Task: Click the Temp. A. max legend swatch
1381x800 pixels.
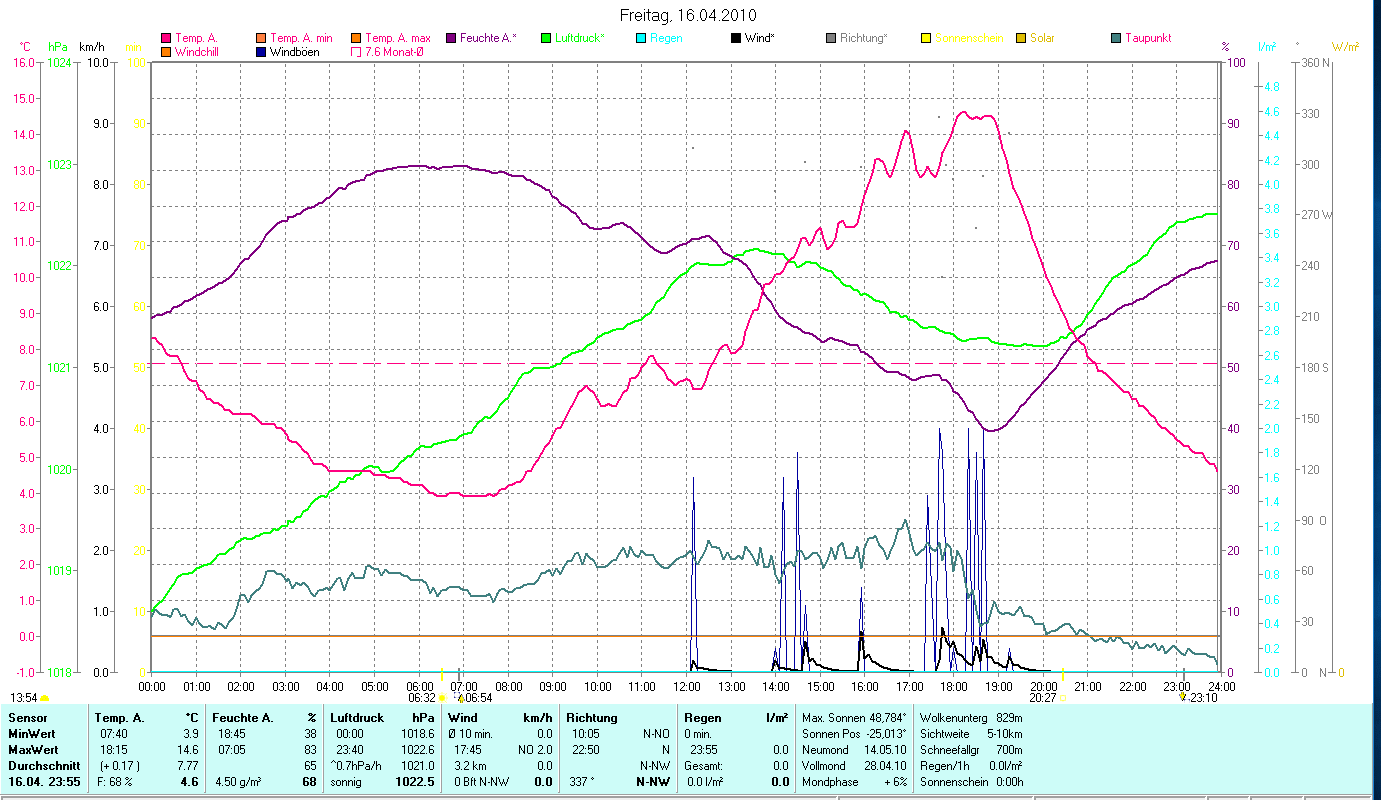Action: pos(356,38)
